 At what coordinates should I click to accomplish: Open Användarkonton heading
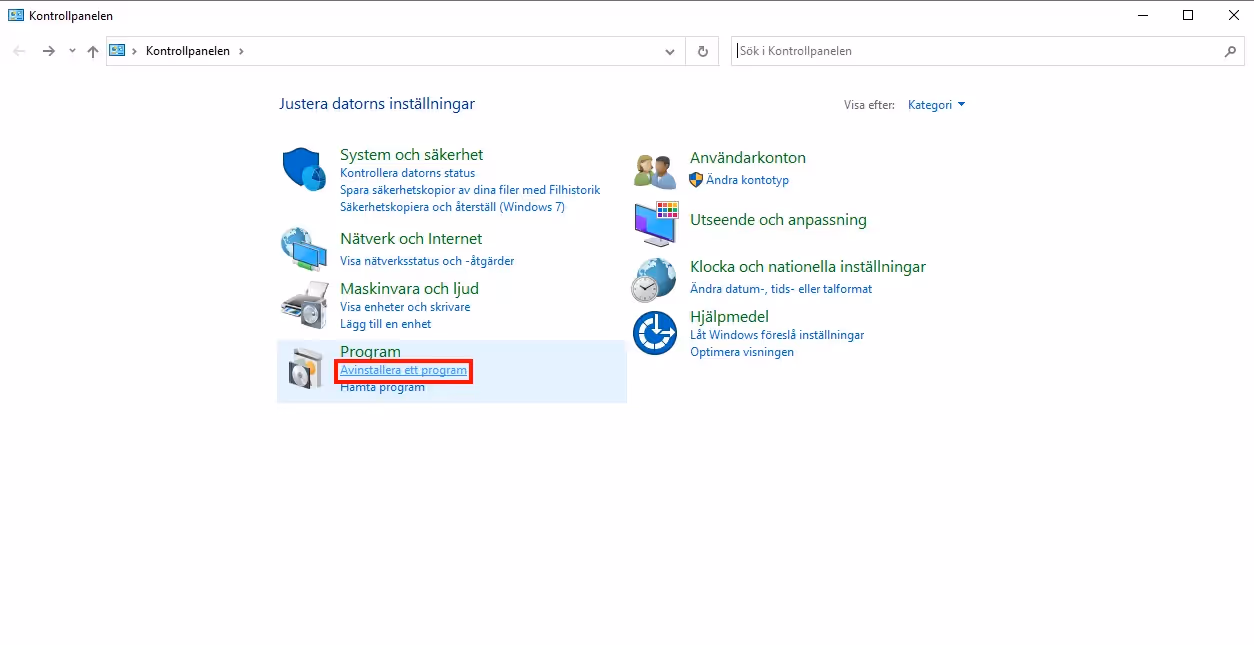point(748,158)
